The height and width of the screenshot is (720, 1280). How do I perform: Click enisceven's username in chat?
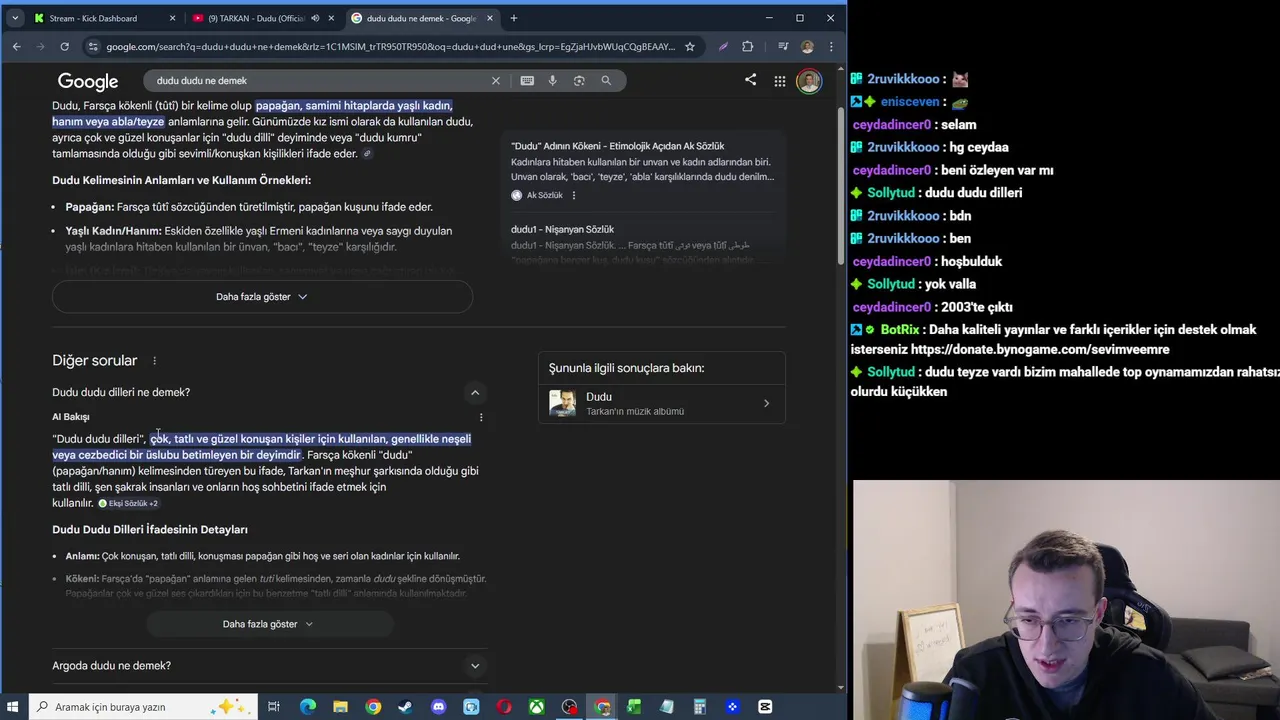point(910,102)
